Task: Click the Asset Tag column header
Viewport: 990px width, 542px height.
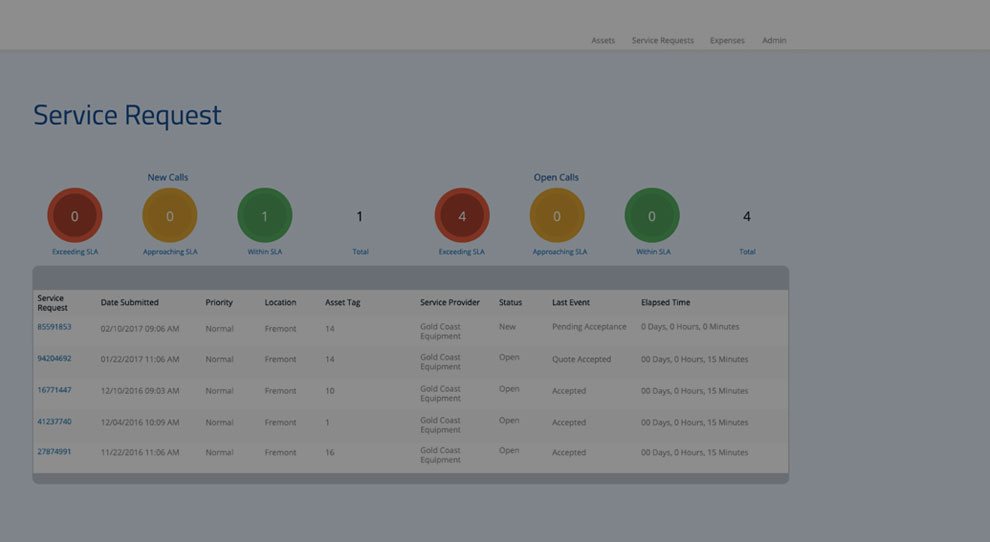Action: (343, 303)
